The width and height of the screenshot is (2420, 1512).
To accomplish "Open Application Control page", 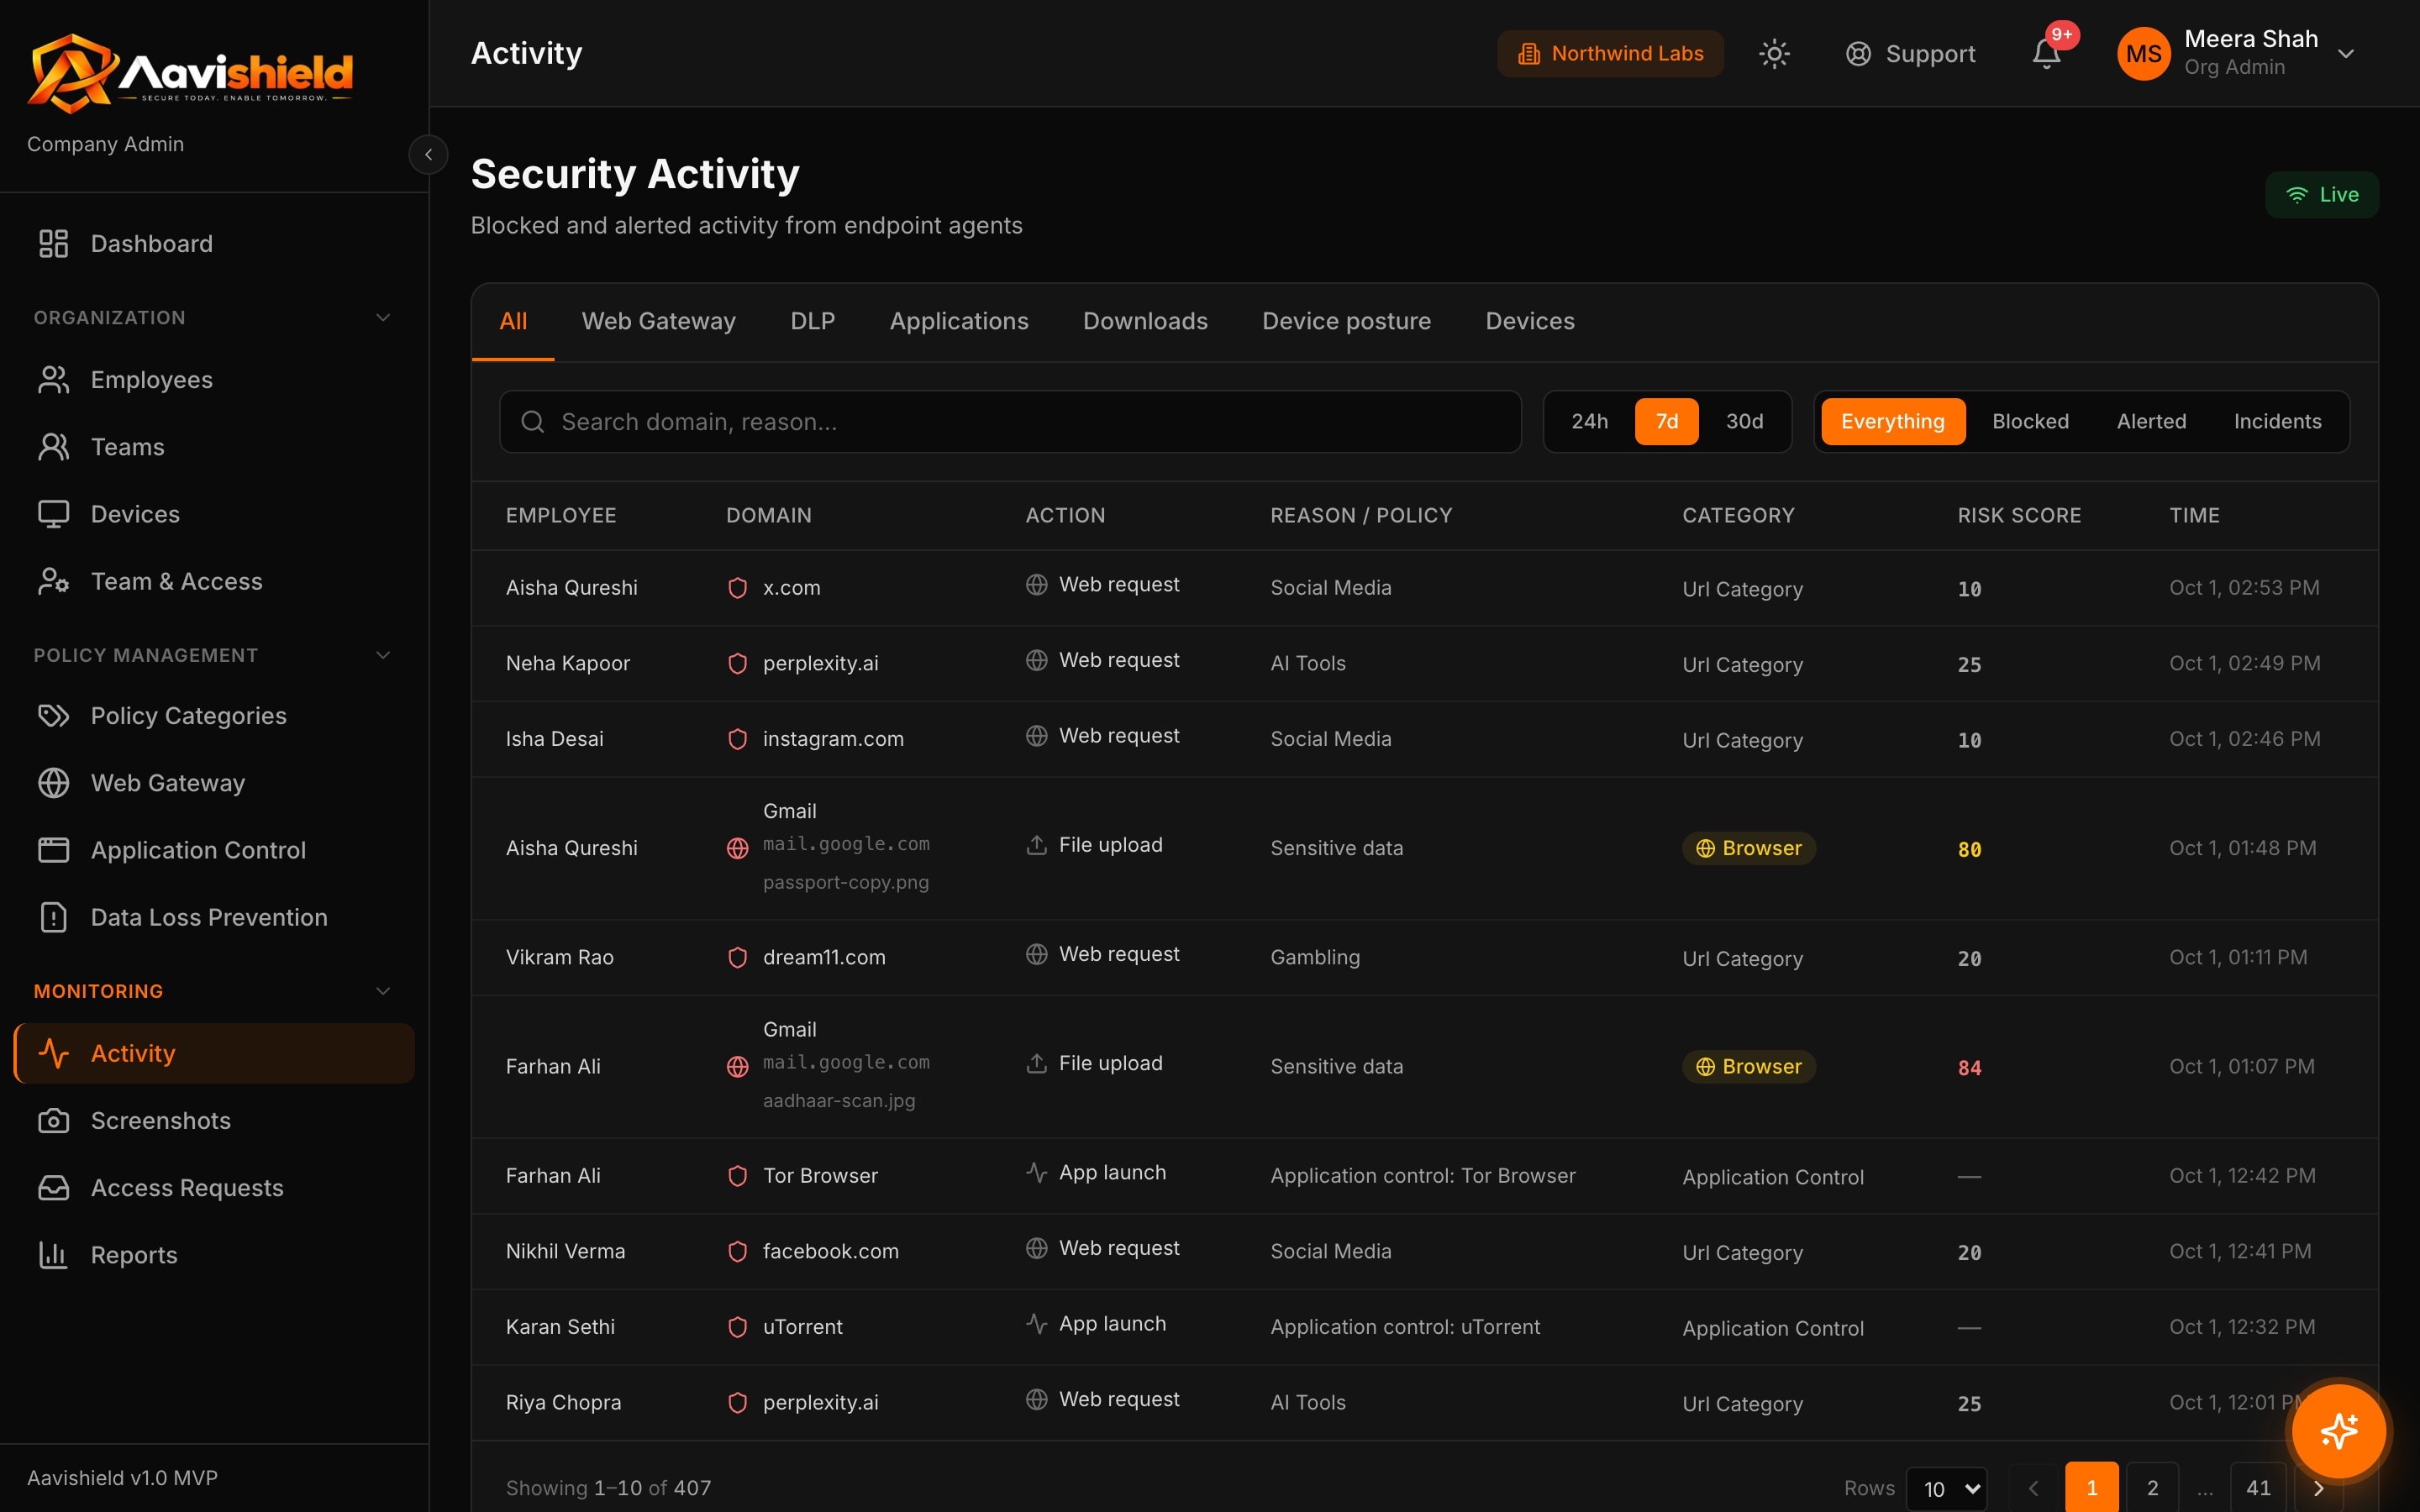I will click(x=214, y=849).
